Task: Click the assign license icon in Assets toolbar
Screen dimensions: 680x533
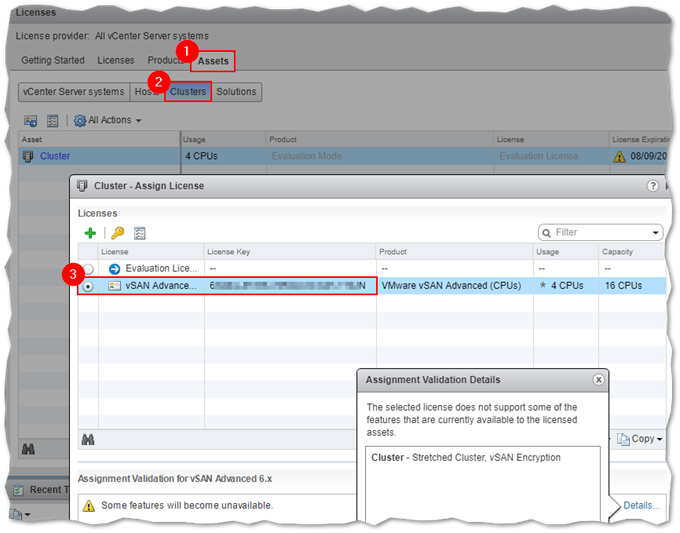Action: (x=30, y=121)
